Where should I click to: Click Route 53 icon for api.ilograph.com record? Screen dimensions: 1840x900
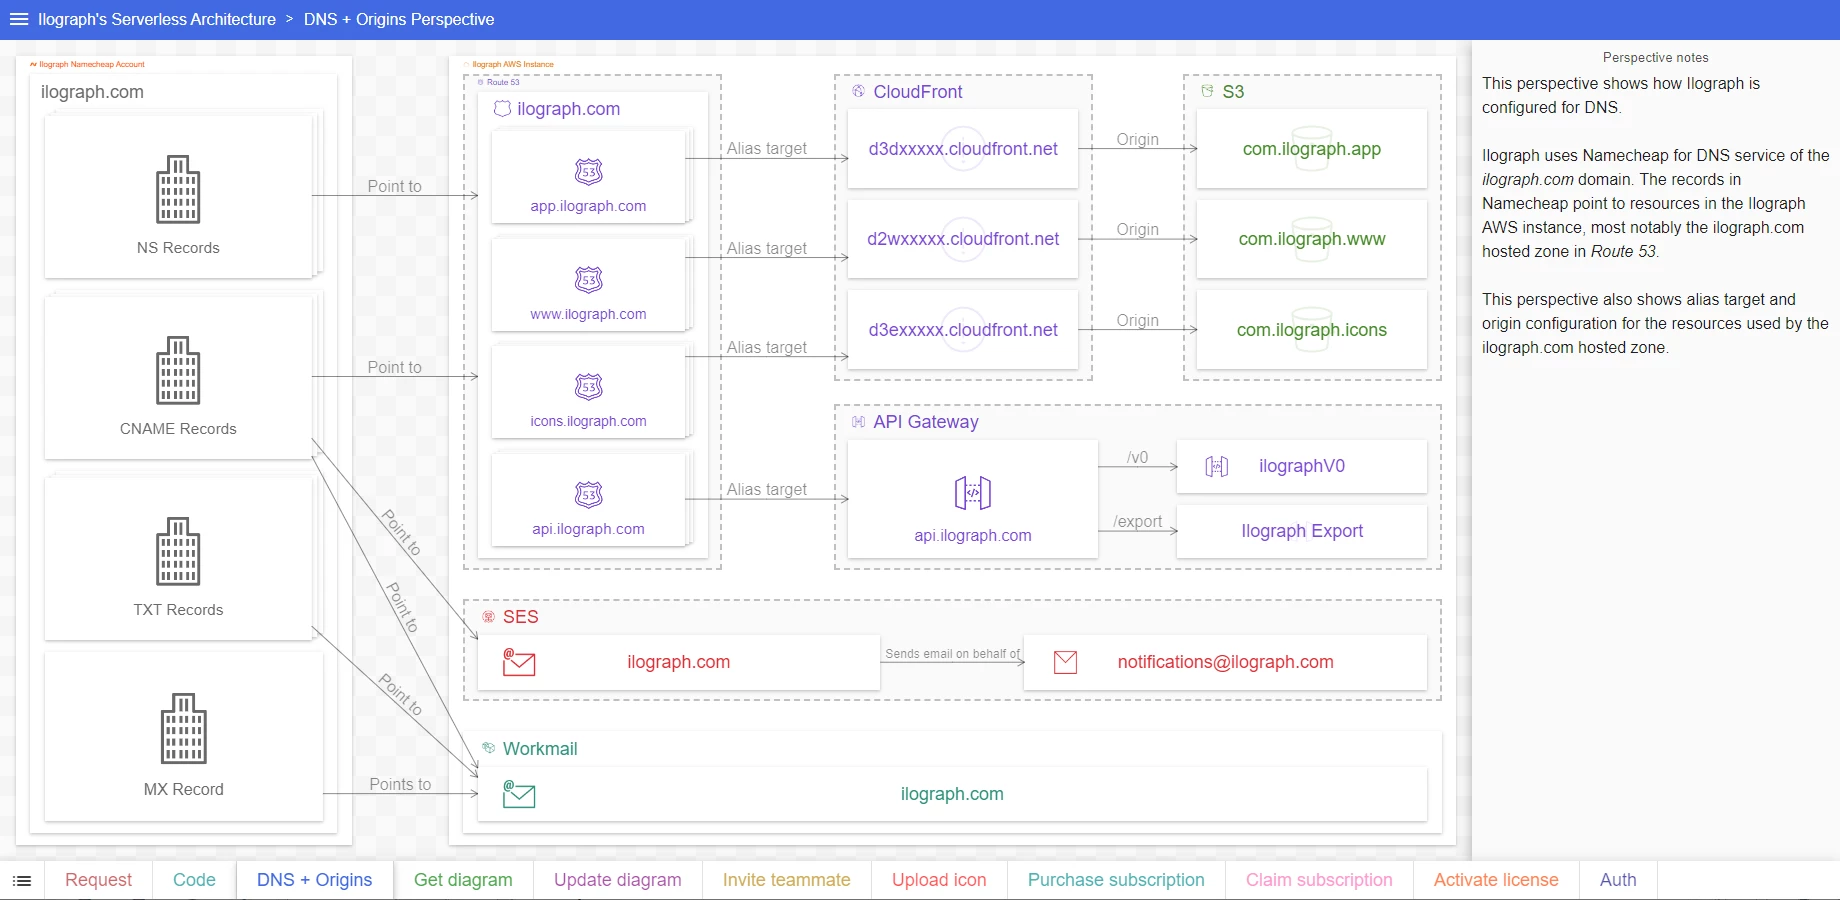pos(589,495)
